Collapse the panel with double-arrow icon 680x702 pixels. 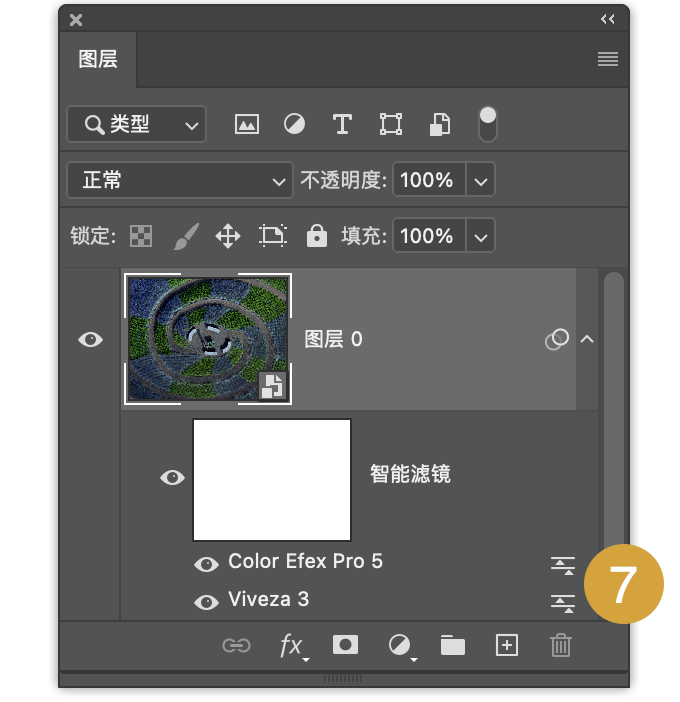[x=607, y=19]
